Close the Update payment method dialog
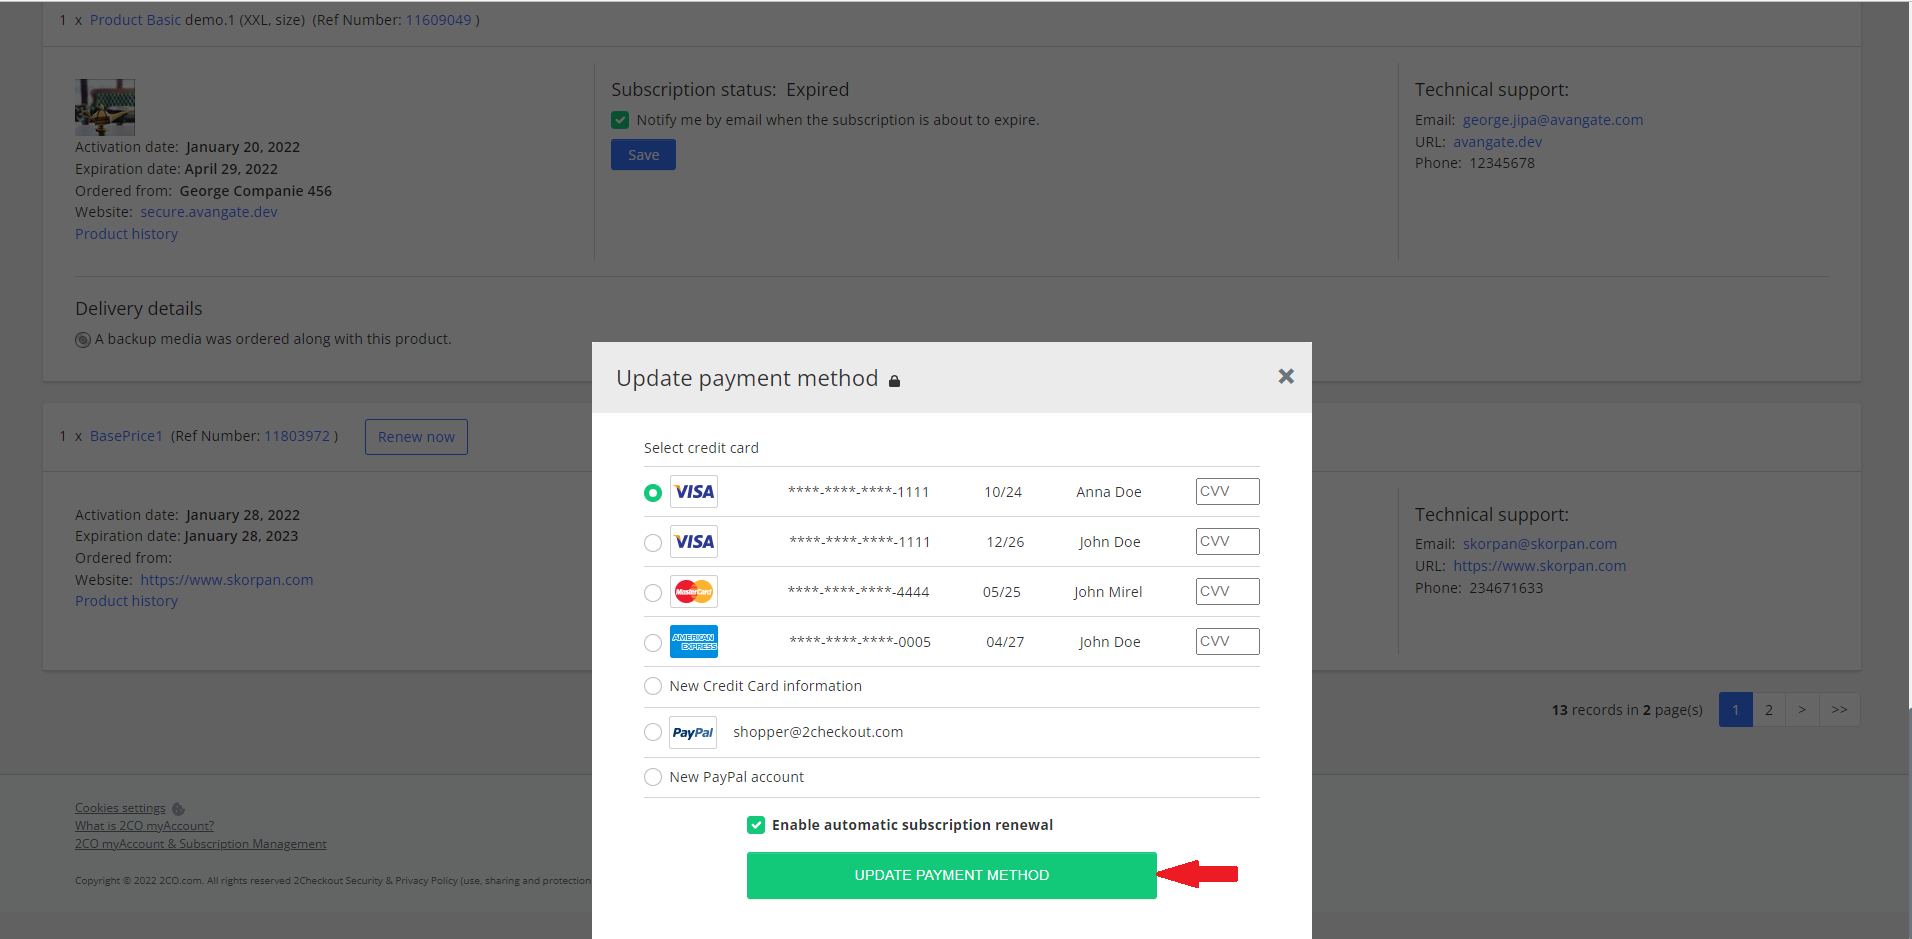 coord(1285,377)
